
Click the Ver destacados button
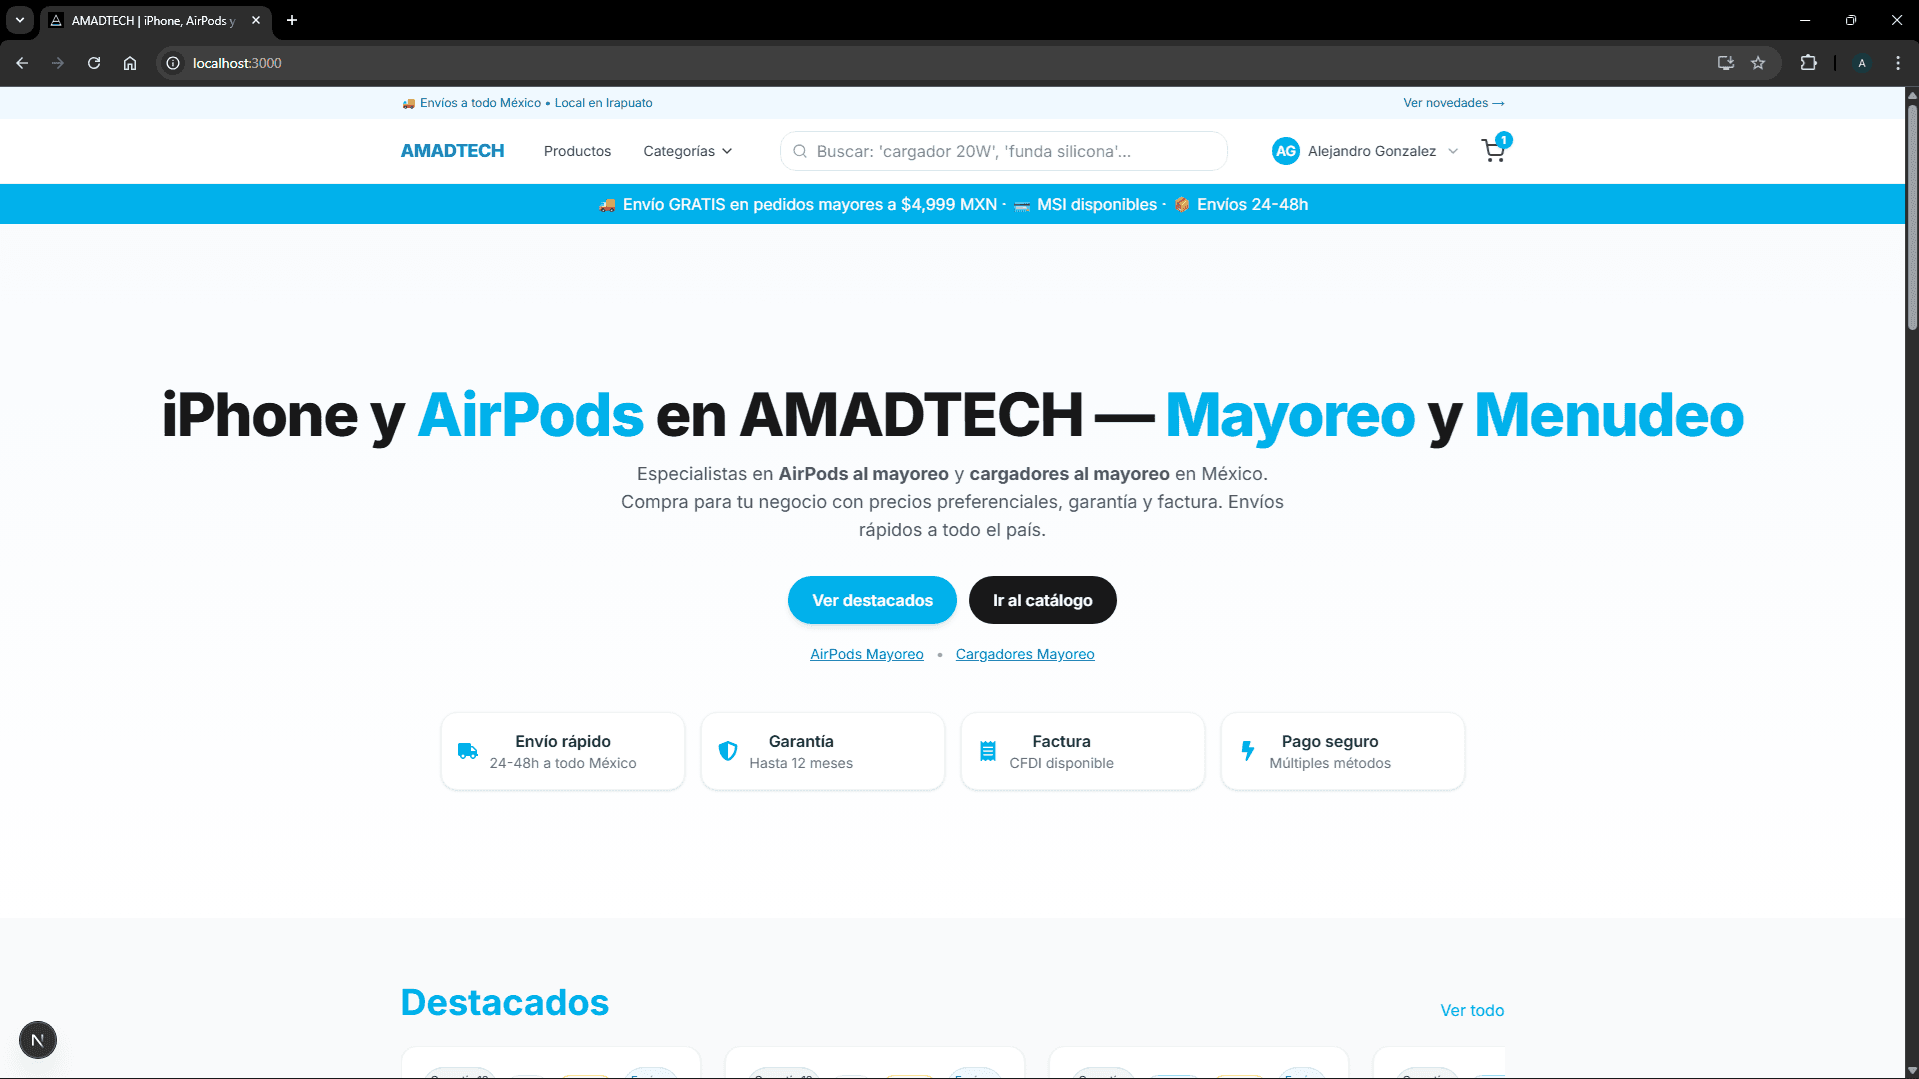pos(872,600)
